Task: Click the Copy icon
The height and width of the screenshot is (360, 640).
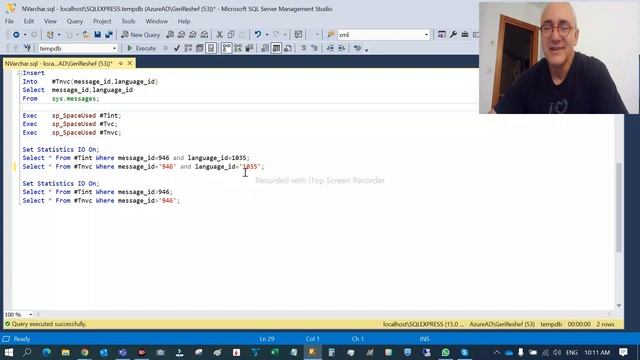Action: coord(231,35)
